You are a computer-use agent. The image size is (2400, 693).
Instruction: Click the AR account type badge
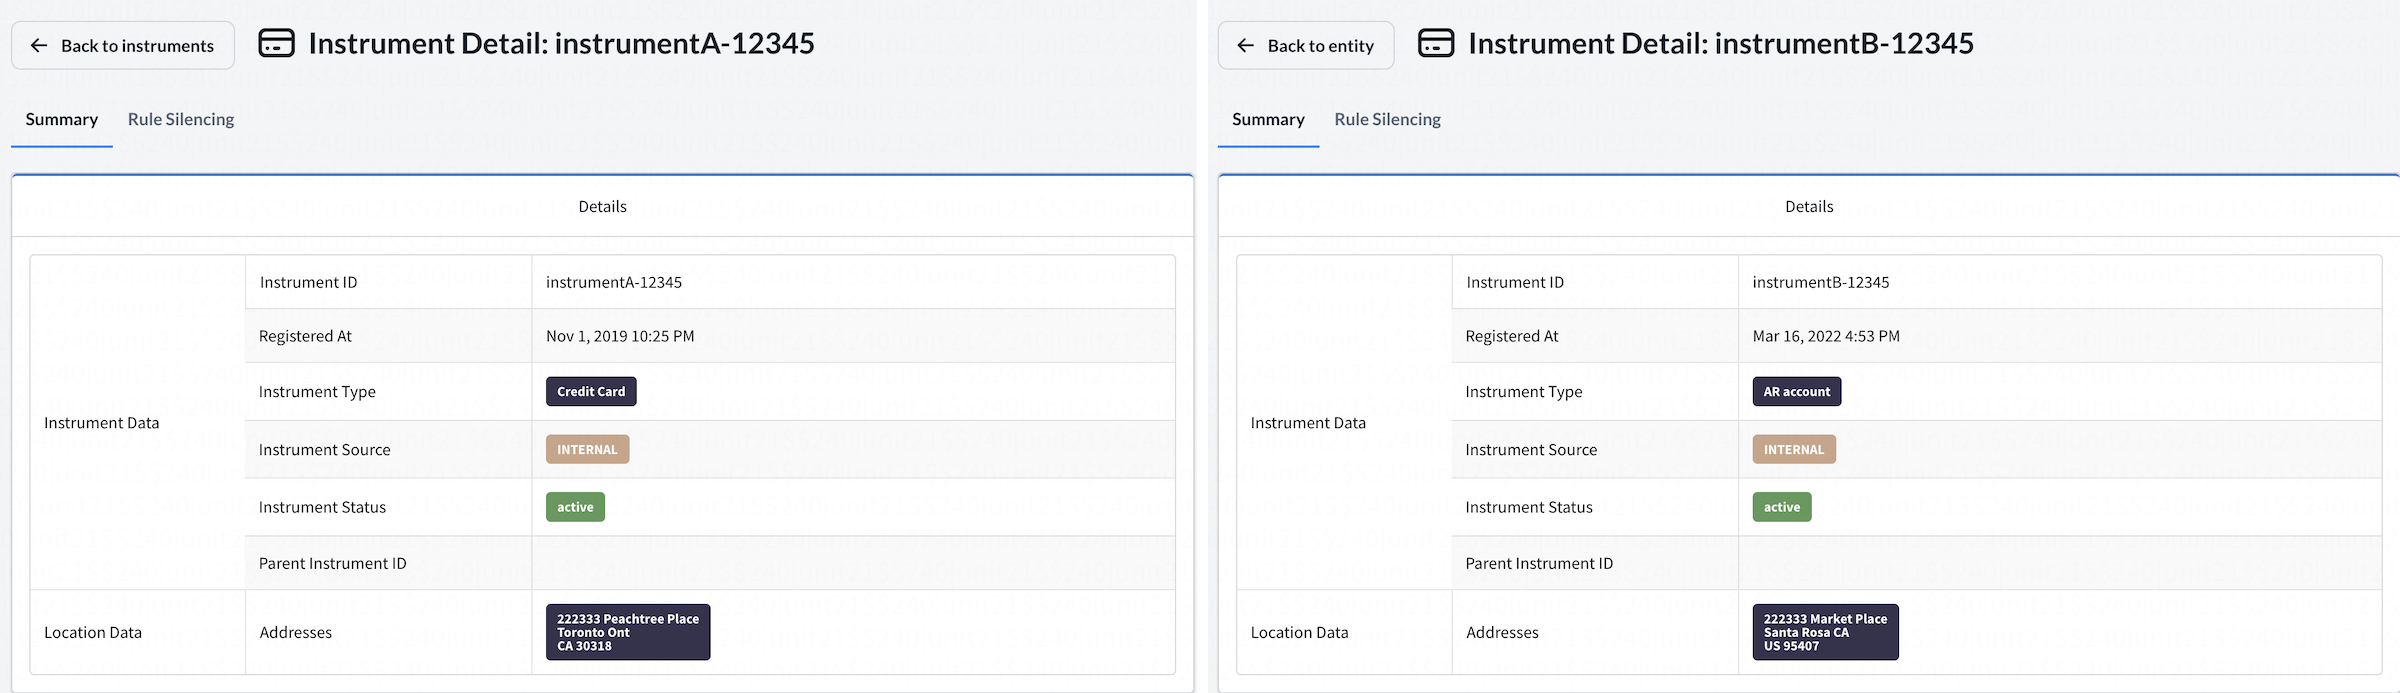(x=1796, y=392)
